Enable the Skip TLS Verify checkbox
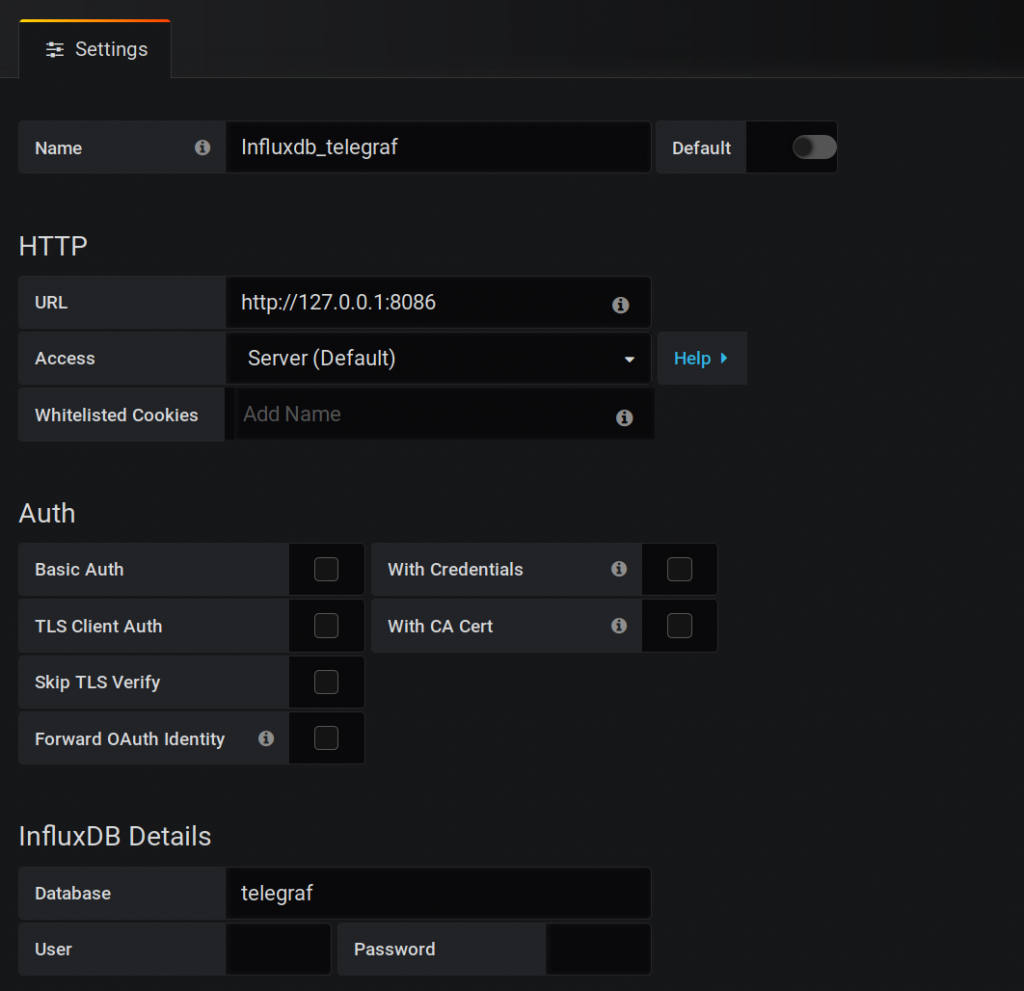 [x=326, y=682]
